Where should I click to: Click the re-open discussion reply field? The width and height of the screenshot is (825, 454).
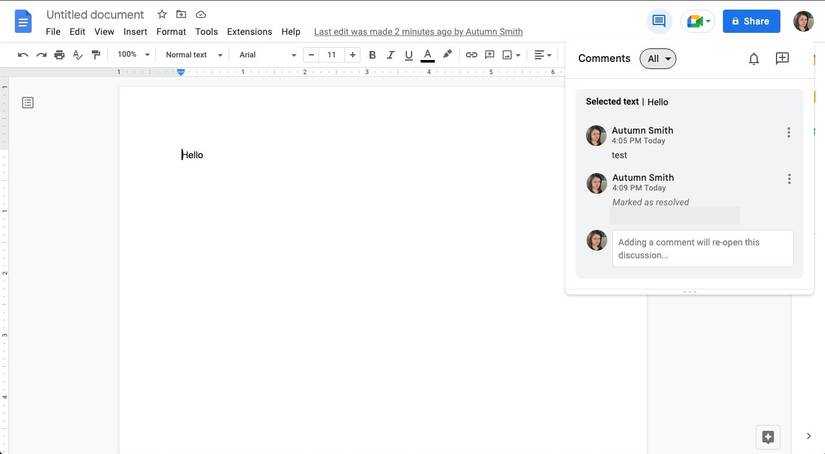pos(702,248)
